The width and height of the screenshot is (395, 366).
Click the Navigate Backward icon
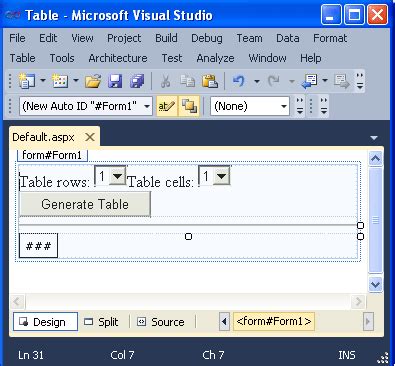coord(309,81)
